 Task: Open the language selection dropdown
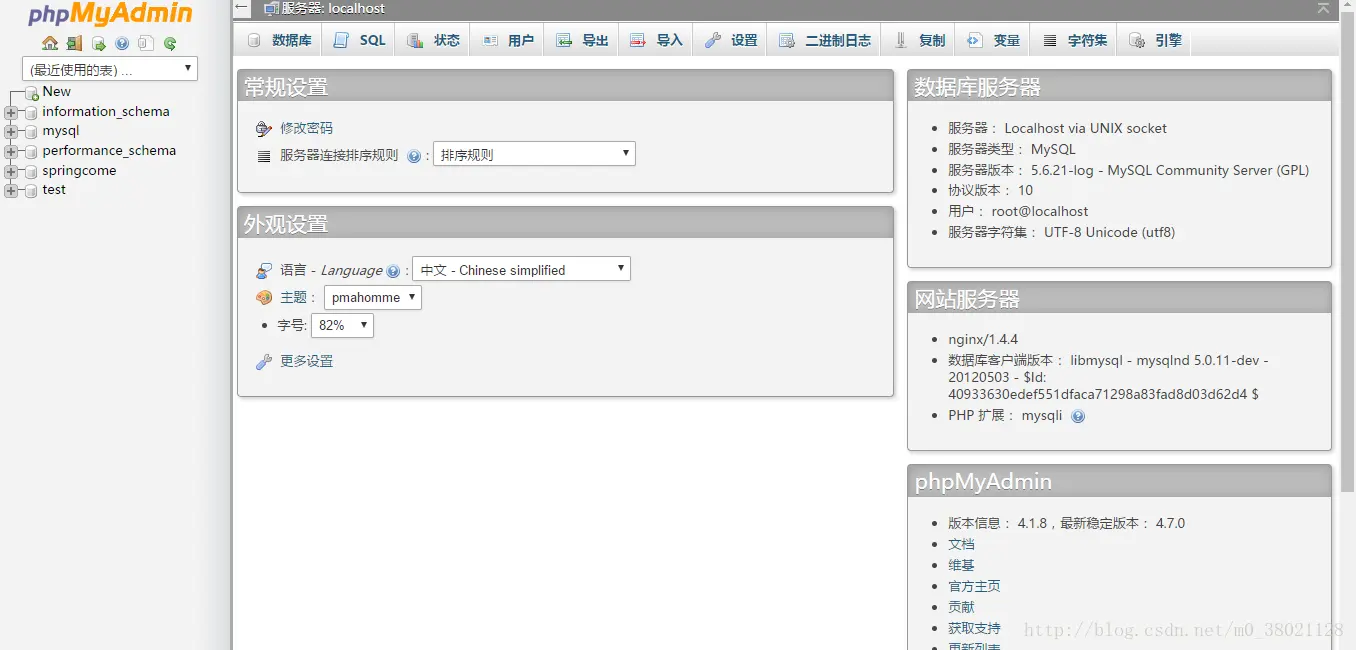[x=521, y=269]
